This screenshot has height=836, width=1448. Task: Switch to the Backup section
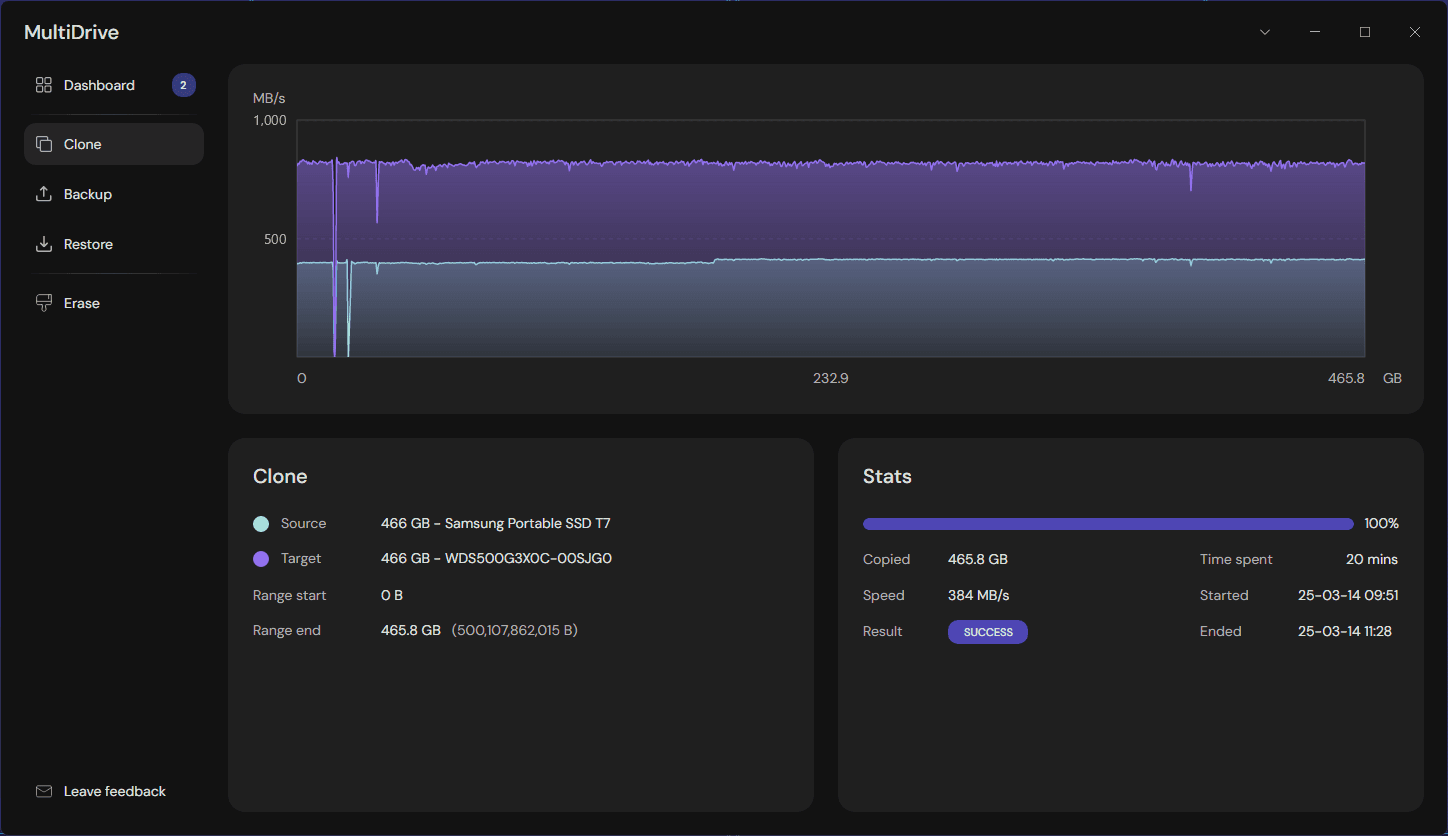(x=88, y=194)
